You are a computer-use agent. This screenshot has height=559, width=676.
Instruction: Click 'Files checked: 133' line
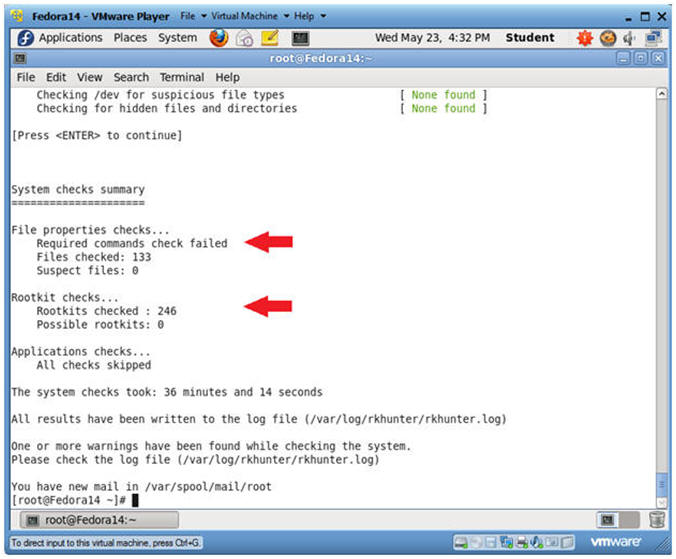pos(94,257)
